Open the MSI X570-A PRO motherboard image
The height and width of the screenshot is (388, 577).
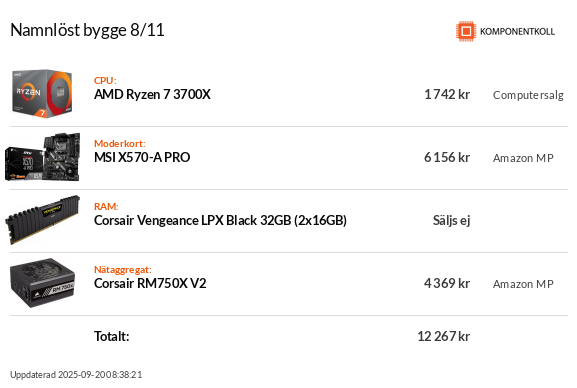[x=42, y=157]
